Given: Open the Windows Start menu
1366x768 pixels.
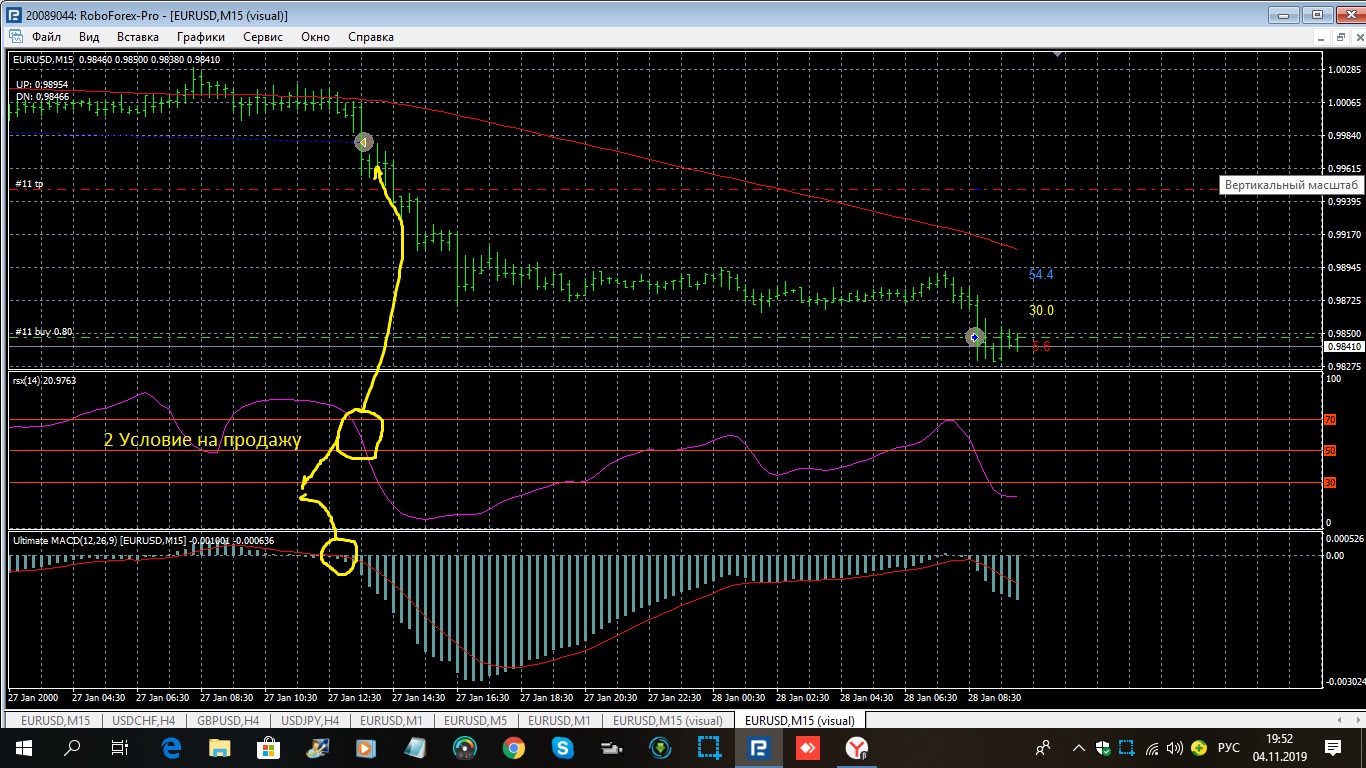Looking at the screenshot, I should coord(23,747).
